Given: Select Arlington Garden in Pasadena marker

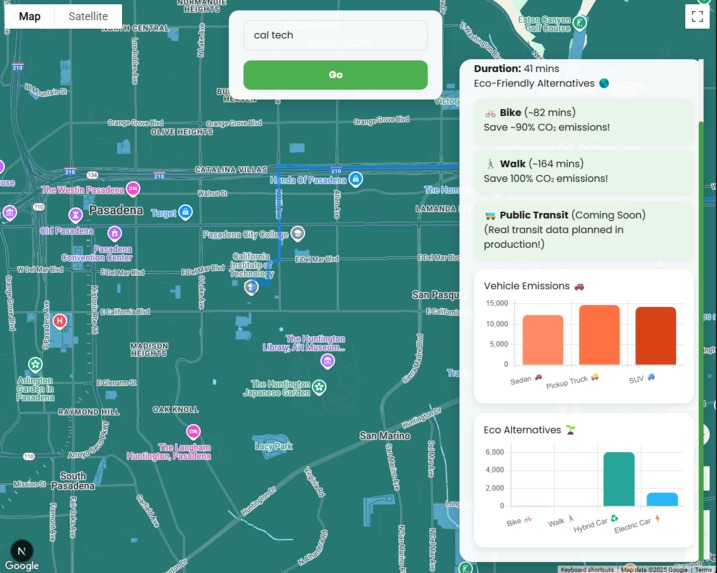Looking at the screenshot, I should pos(35,365).
